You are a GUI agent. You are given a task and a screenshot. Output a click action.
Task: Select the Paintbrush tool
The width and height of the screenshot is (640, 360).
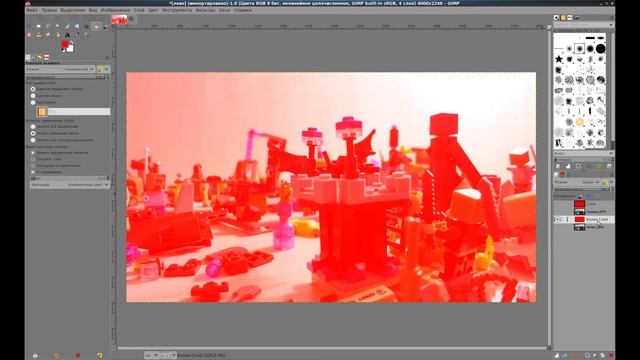point(105,26)
